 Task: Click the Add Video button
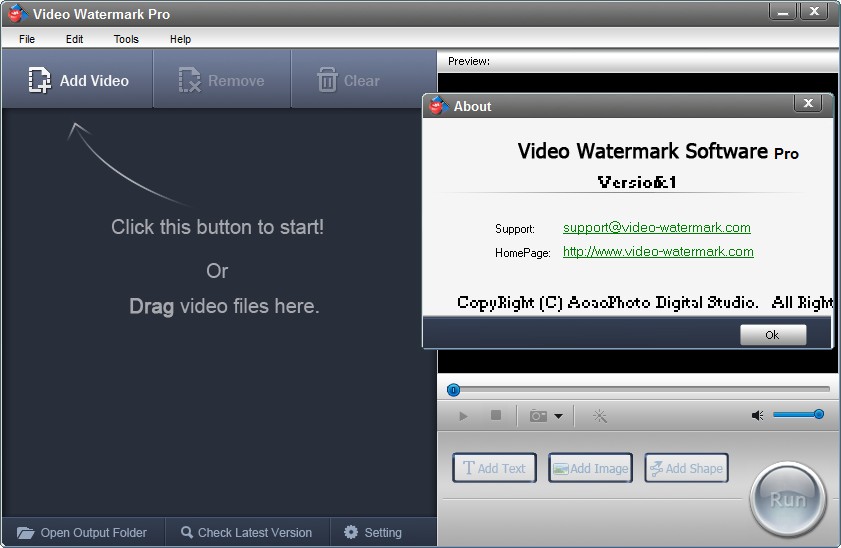pyautogui.click(x=78, y=80)
